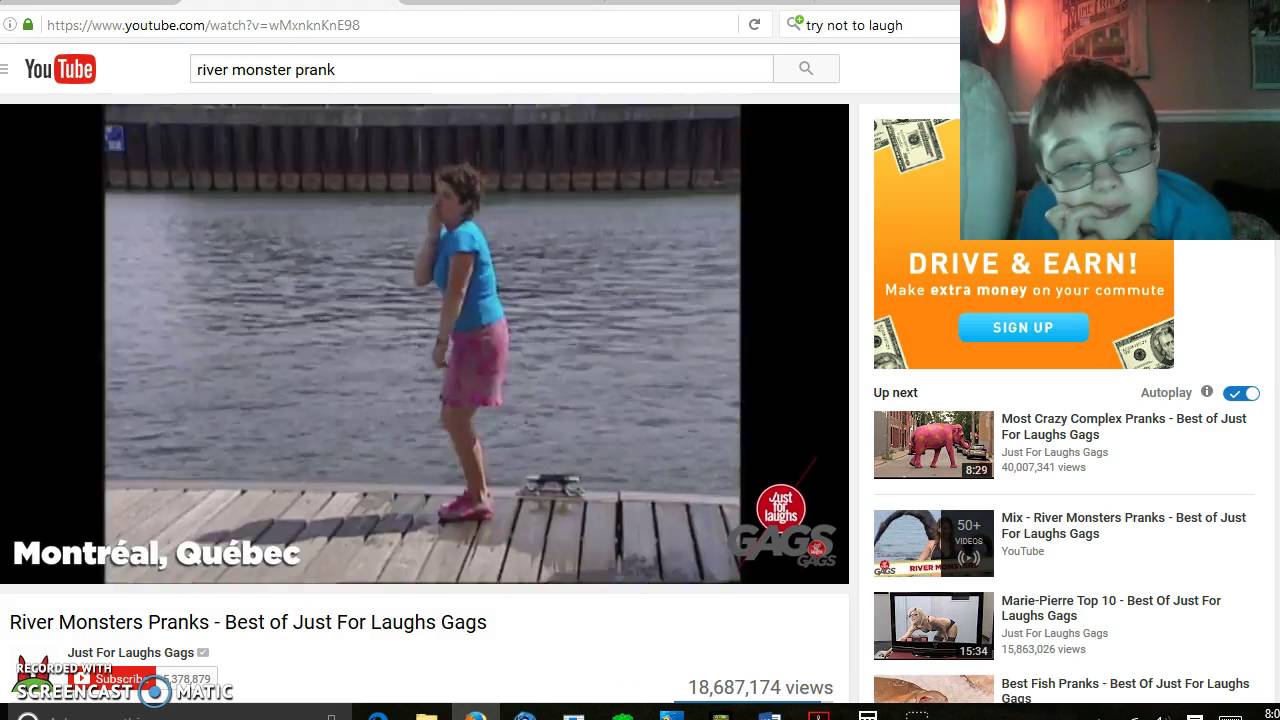Turn off the Autoplay switch
This screenshot has height=720, width=1280.
[x=1241, y=393]
